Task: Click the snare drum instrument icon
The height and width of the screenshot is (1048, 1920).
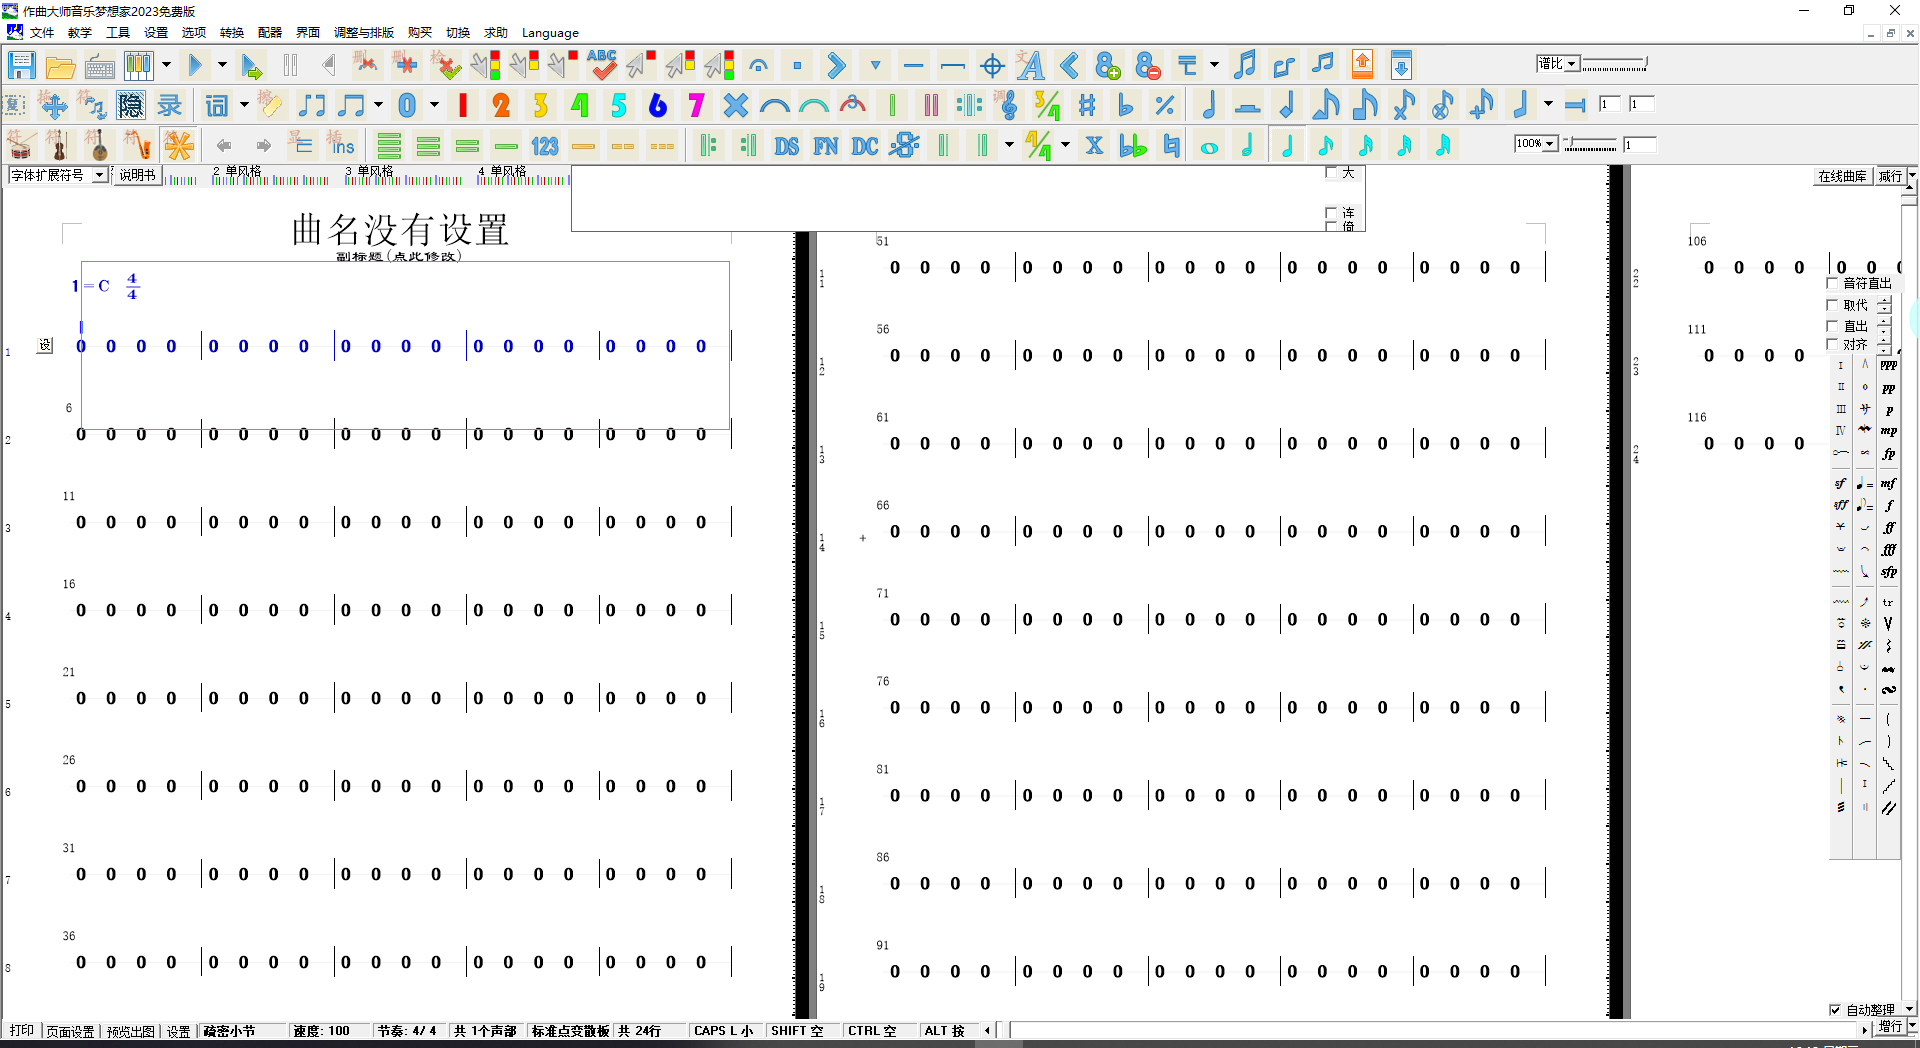Action: pos(20,146)
